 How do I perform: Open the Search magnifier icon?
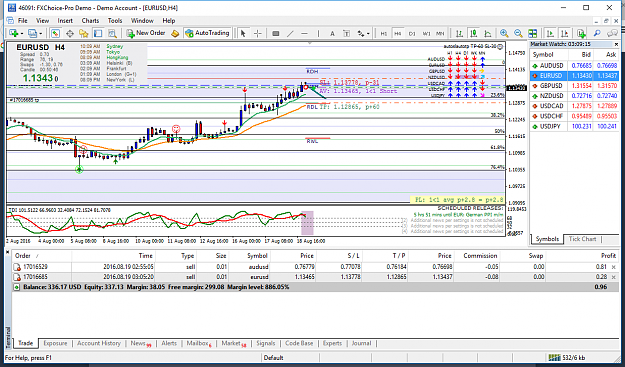(x=597, y=33)
